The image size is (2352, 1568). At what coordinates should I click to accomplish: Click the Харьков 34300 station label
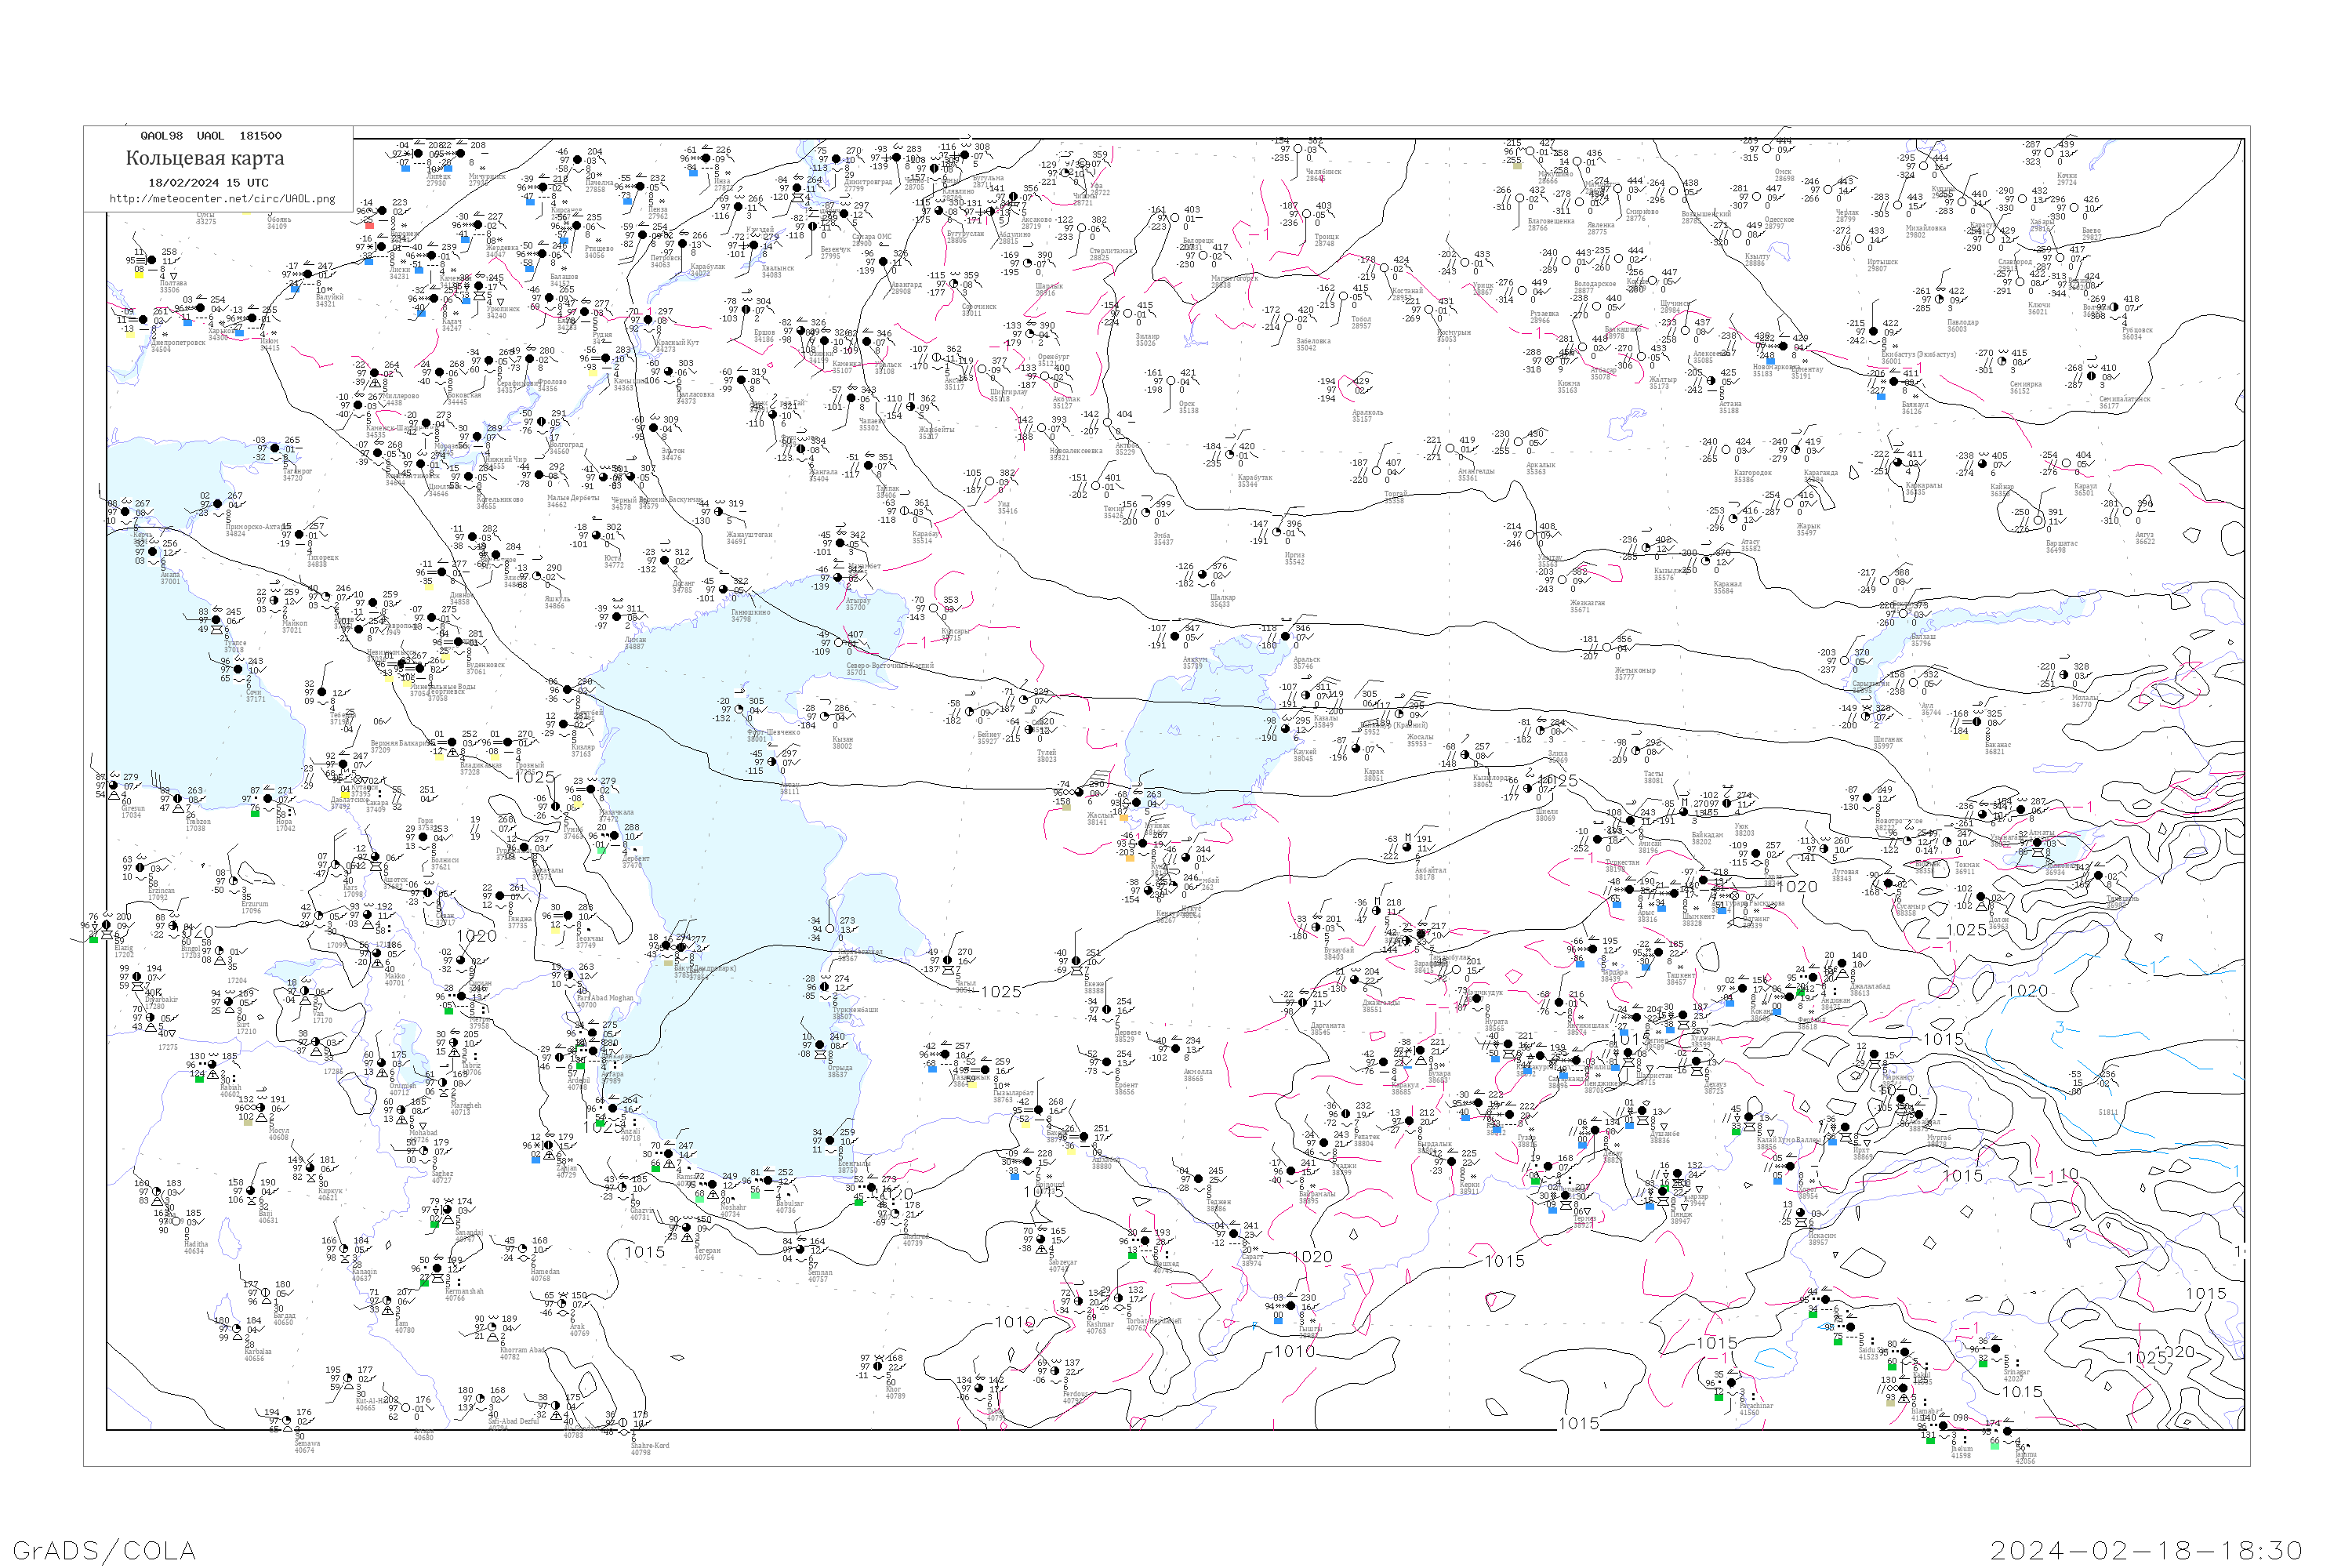click(218, 334)
